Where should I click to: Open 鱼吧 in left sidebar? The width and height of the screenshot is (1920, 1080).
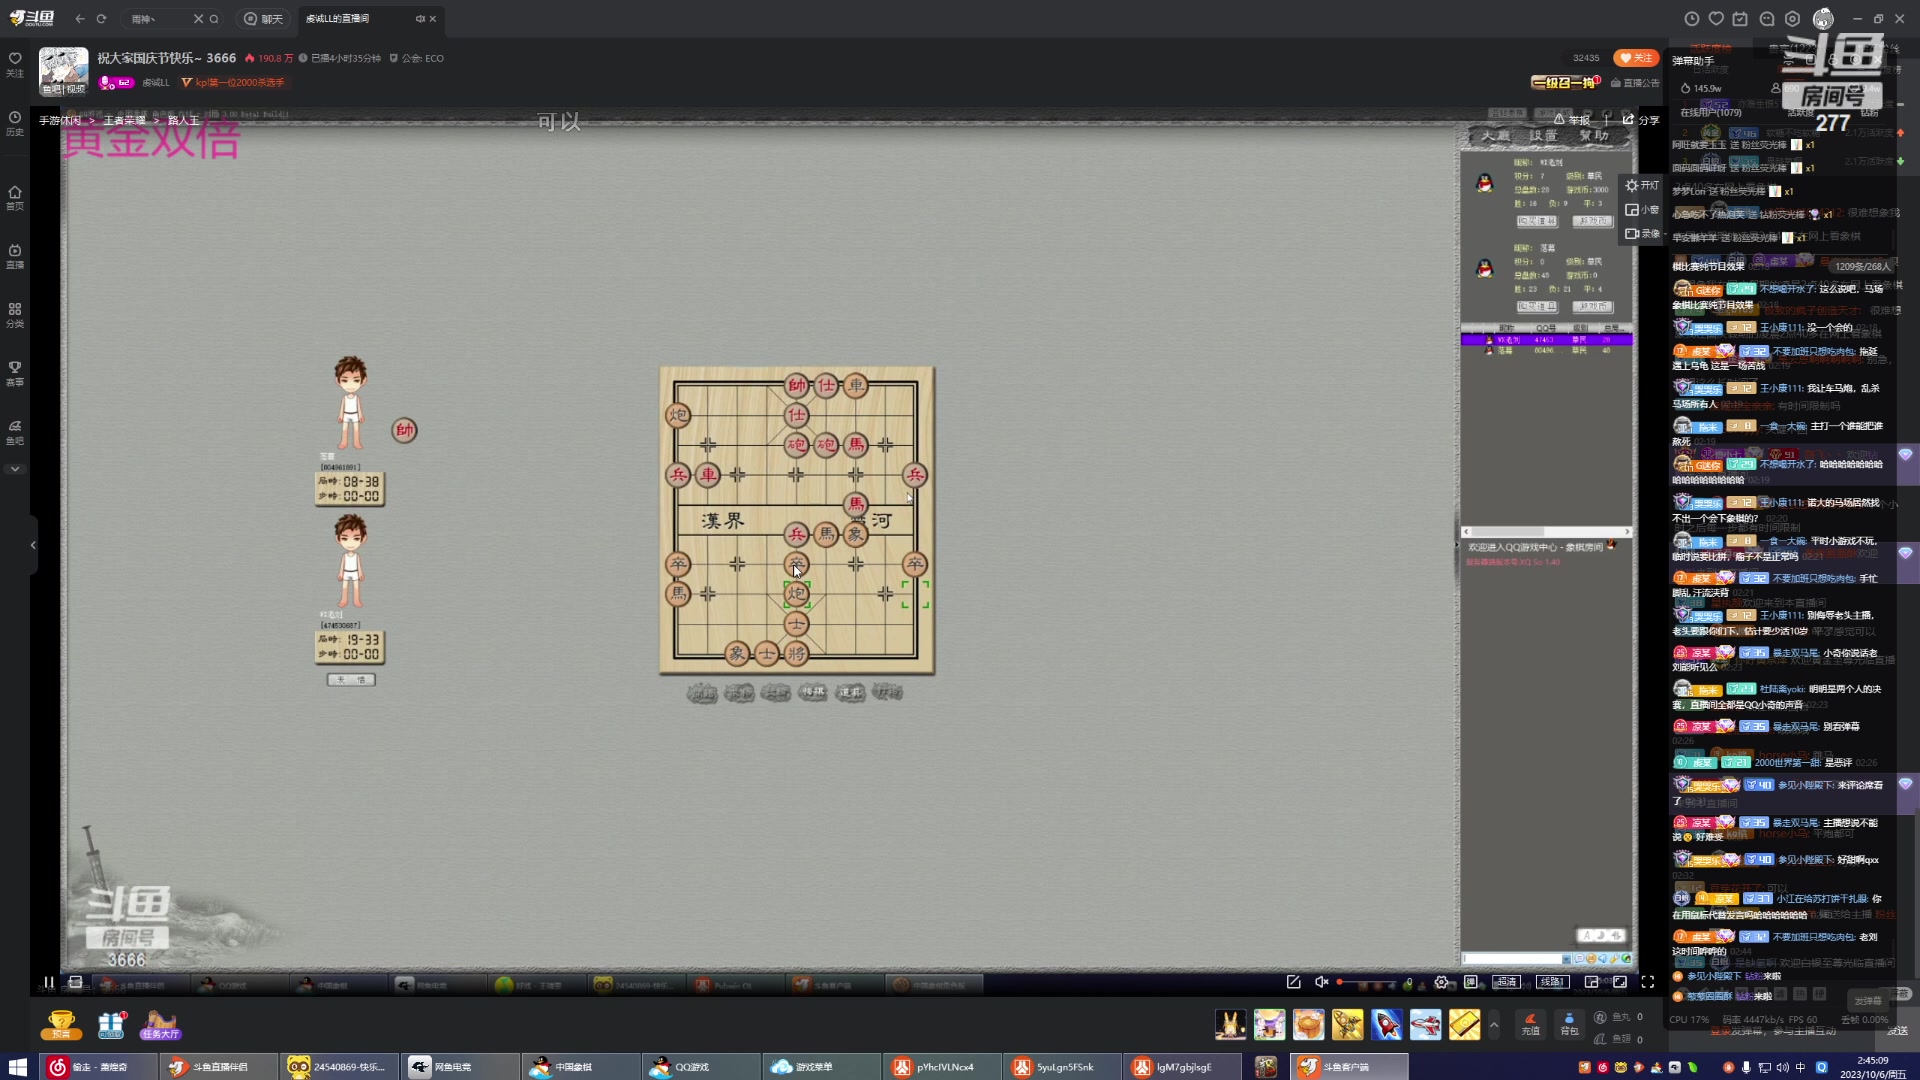[15, 432]
